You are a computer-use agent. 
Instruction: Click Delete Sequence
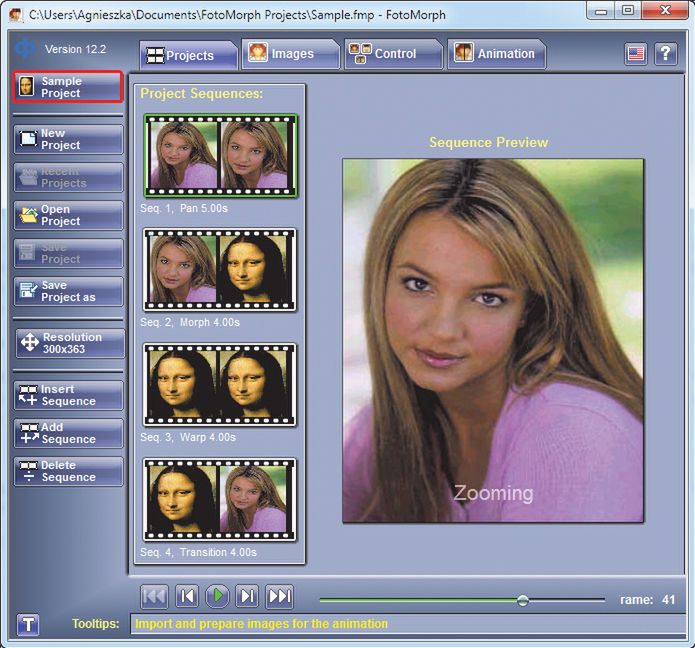(69, 472)
